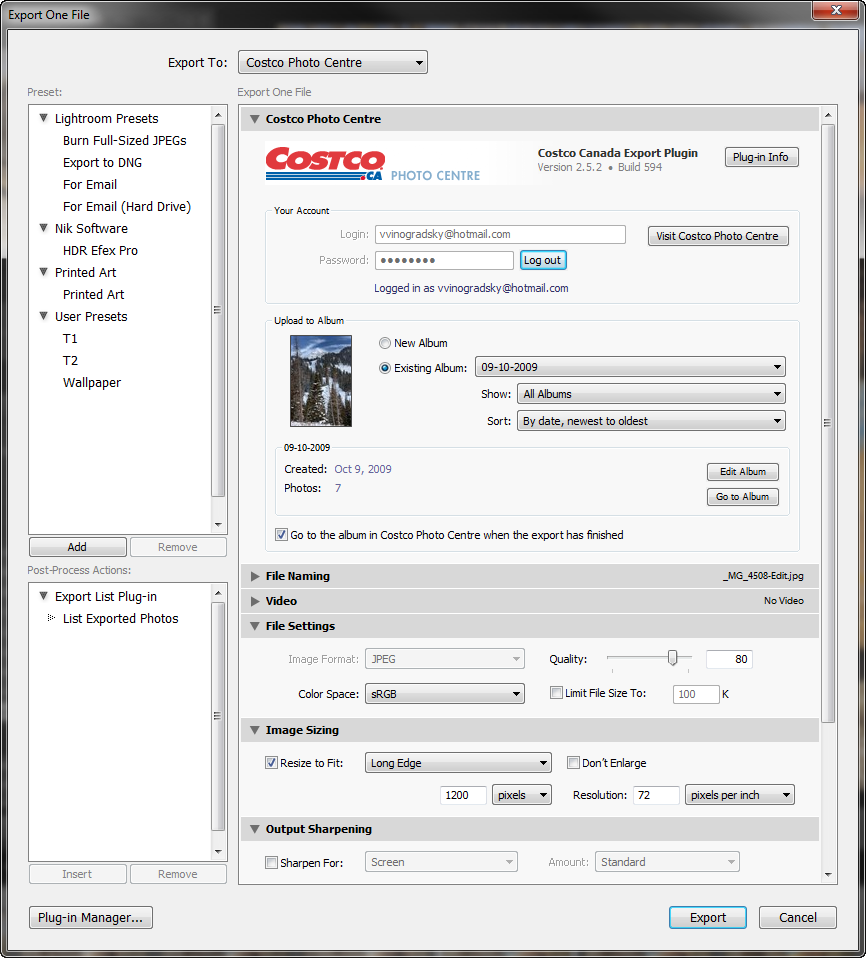This screenshot has width=866, height=958.
Task: Click the Resolution 72 field
Action: tap(656, 795)
